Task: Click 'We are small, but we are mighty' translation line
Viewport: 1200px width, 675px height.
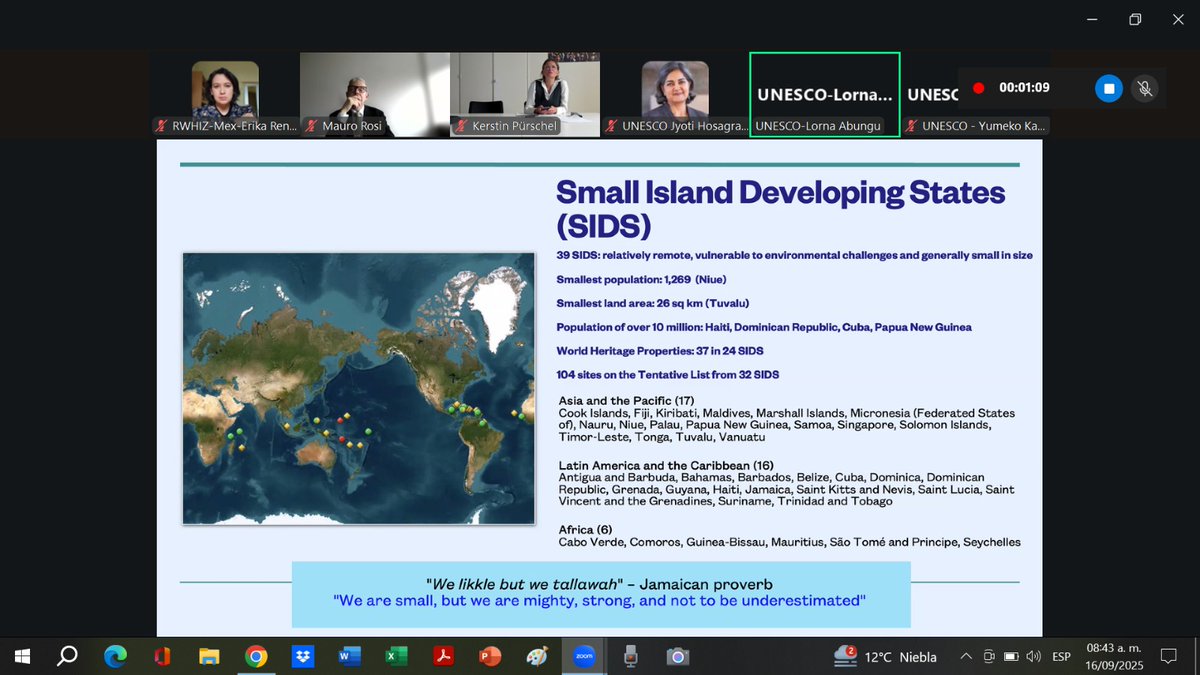Action: point(599,601)
